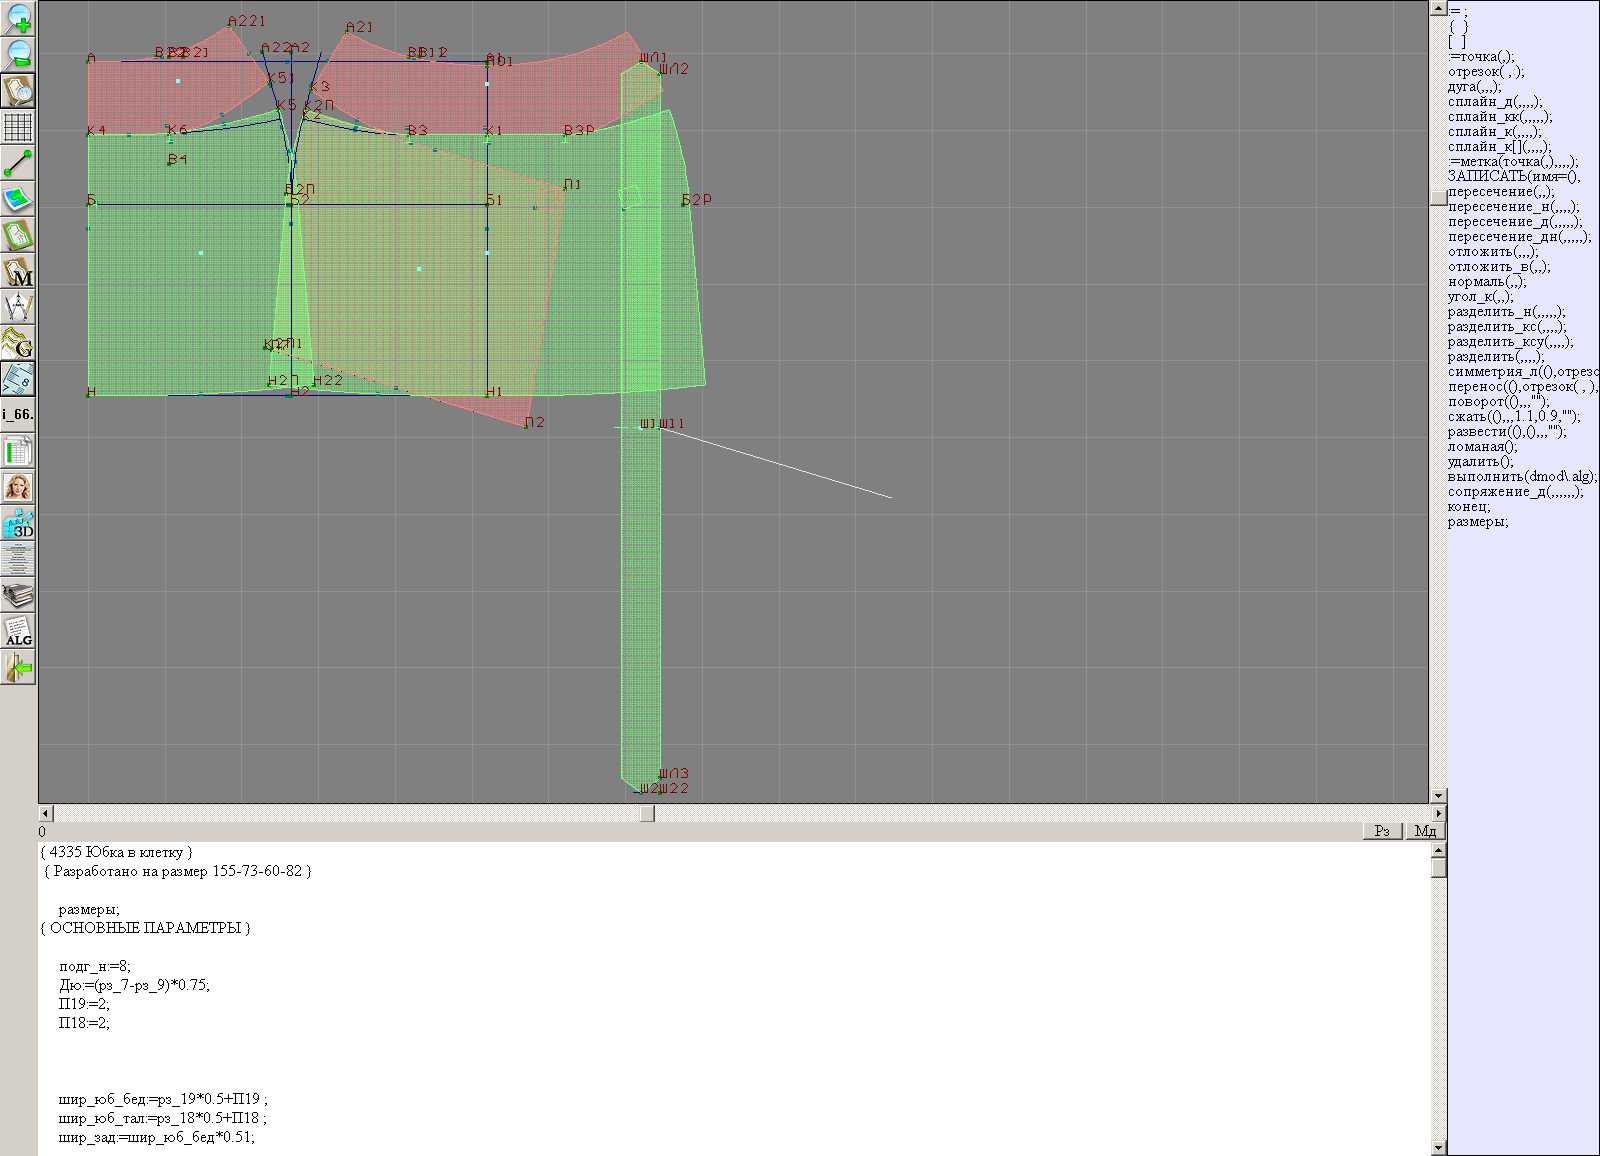
Task: Click the canvas horizontal scrollbar thumb
Action: tap(647, 814)
